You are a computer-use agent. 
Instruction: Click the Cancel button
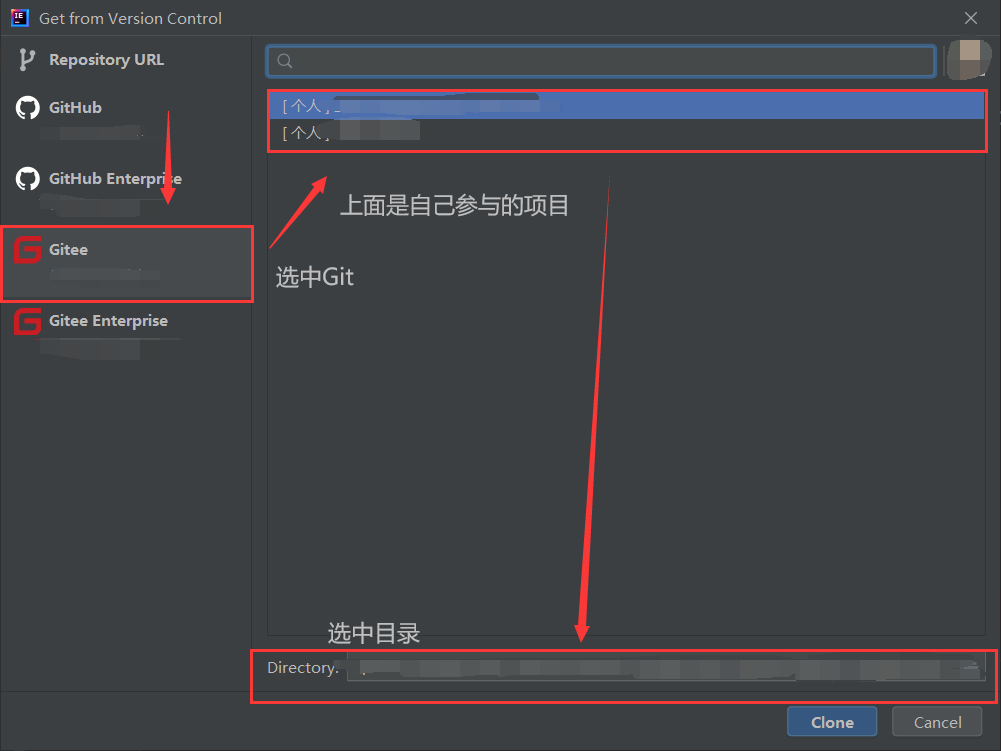pyautogui.click(x=937, y=722)
